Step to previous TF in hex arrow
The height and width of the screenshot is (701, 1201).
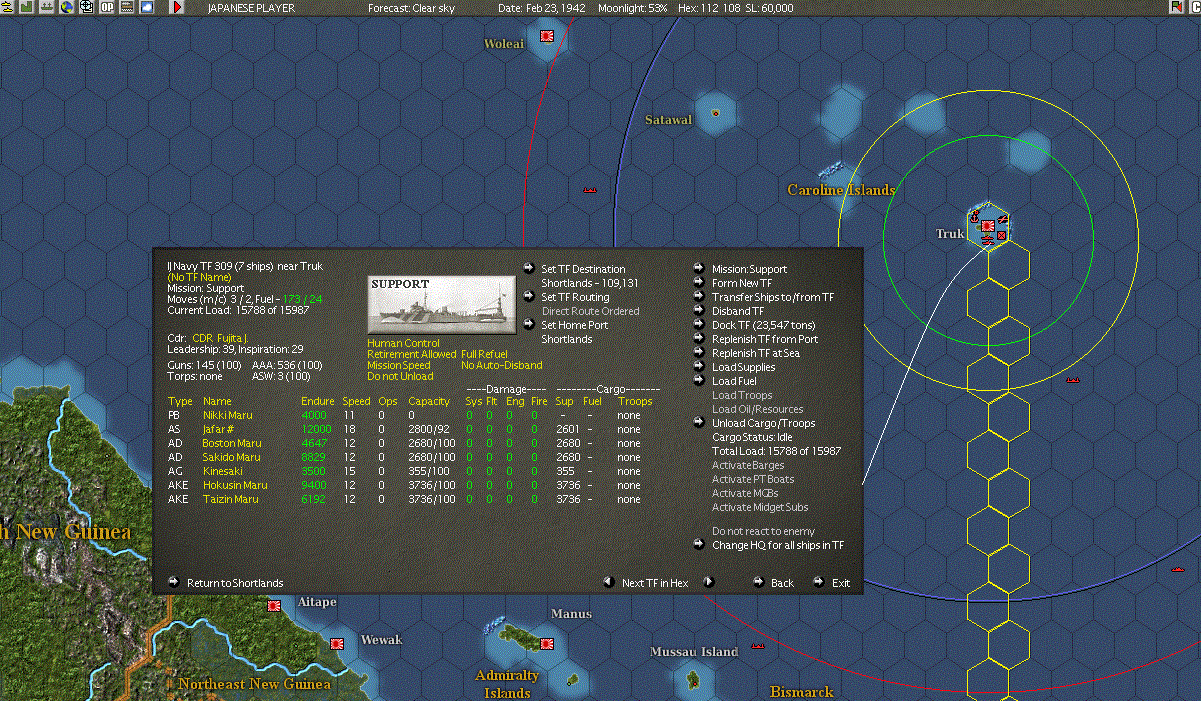tap(608, 582)
